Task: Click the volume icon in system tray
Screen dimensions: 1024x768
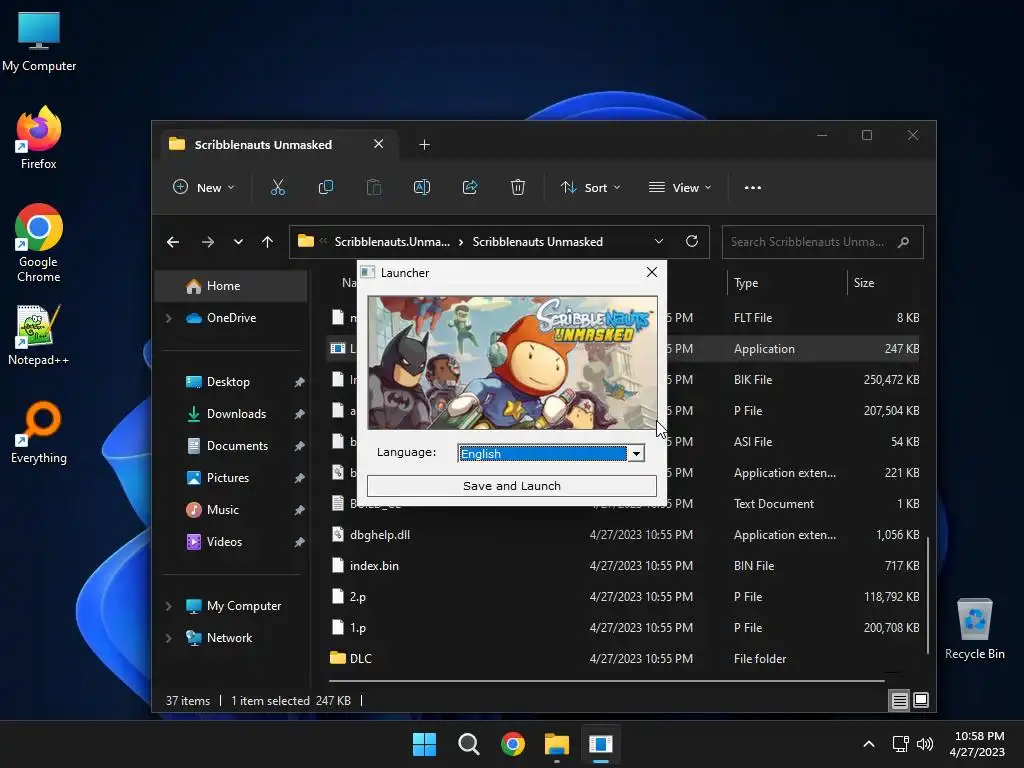Action: pos(925,744)
